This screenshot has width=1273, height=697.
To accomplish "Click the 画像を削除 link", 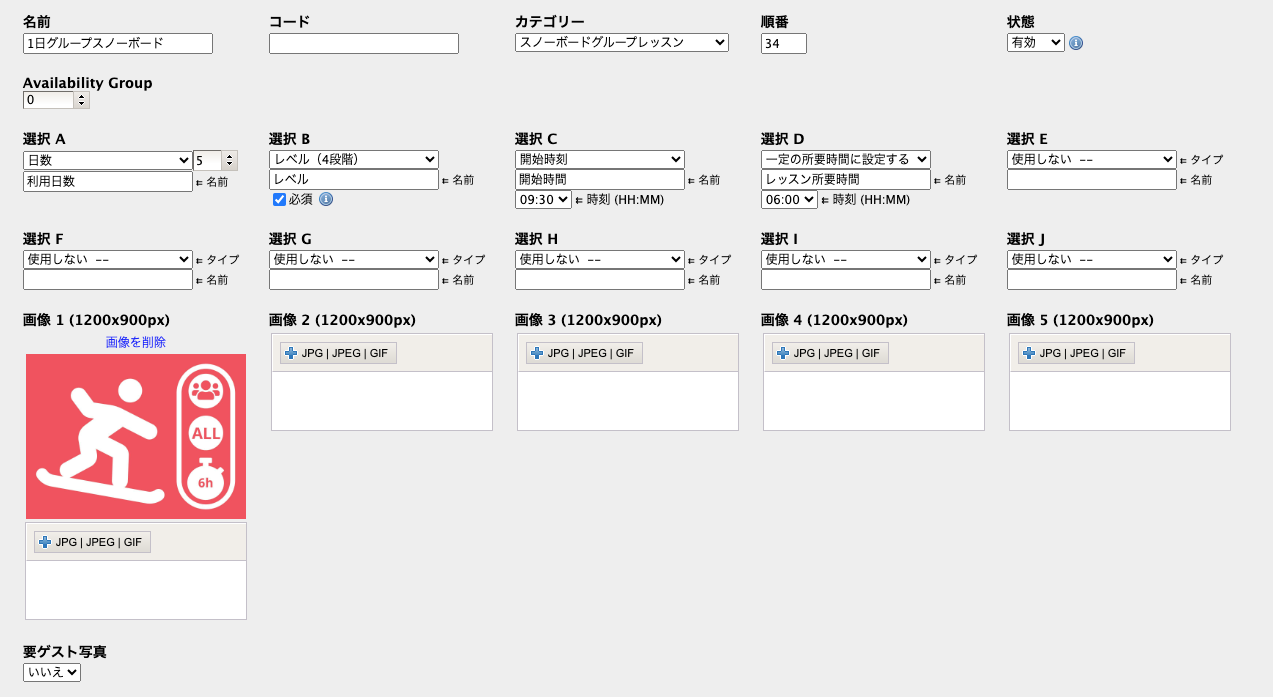I will (136, 342).
